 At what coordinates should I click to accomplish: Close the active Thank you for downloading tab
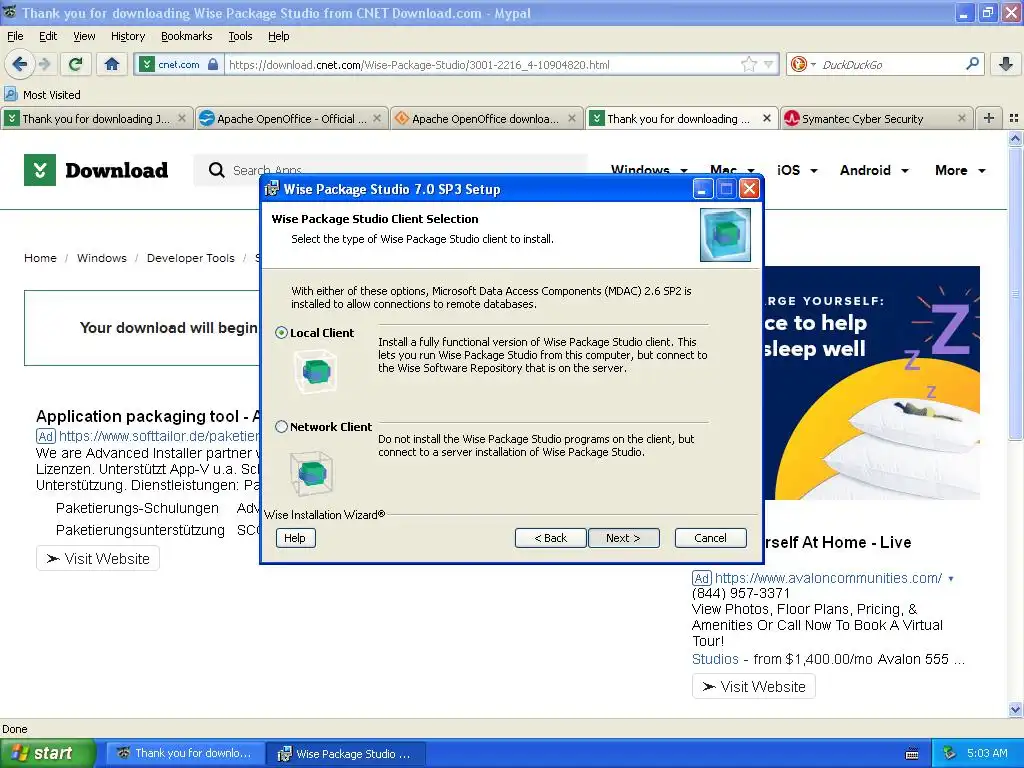(x=767, y=118)
